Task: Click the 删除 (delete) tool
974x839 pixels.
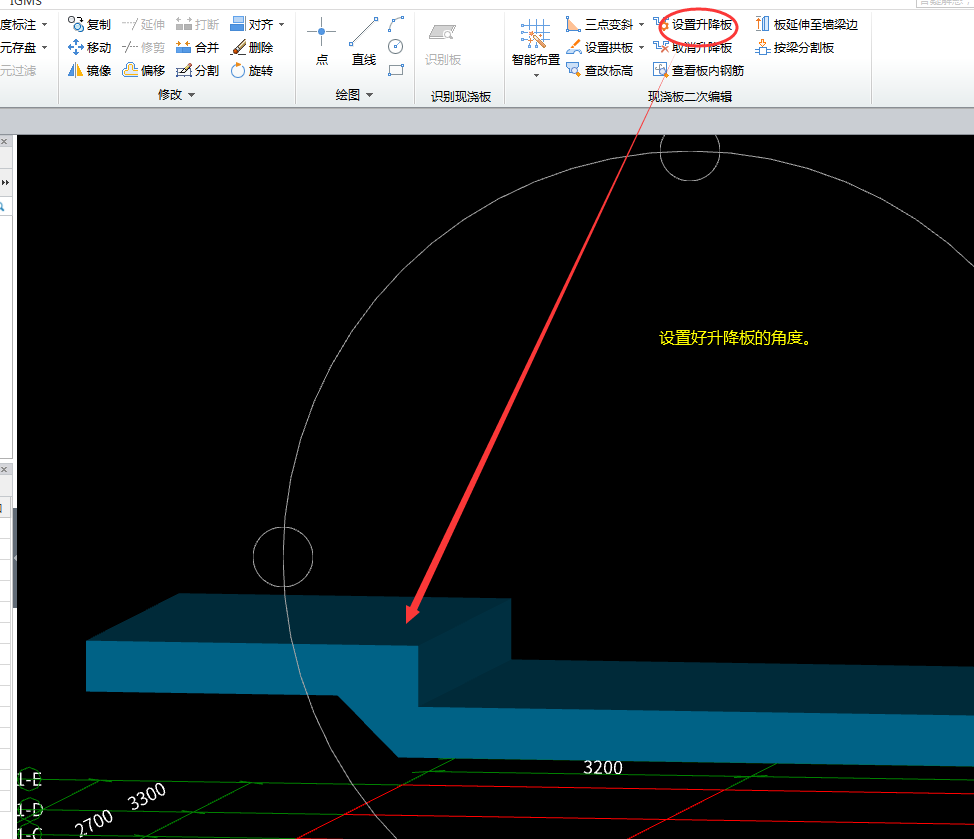Action: (252, 47)
